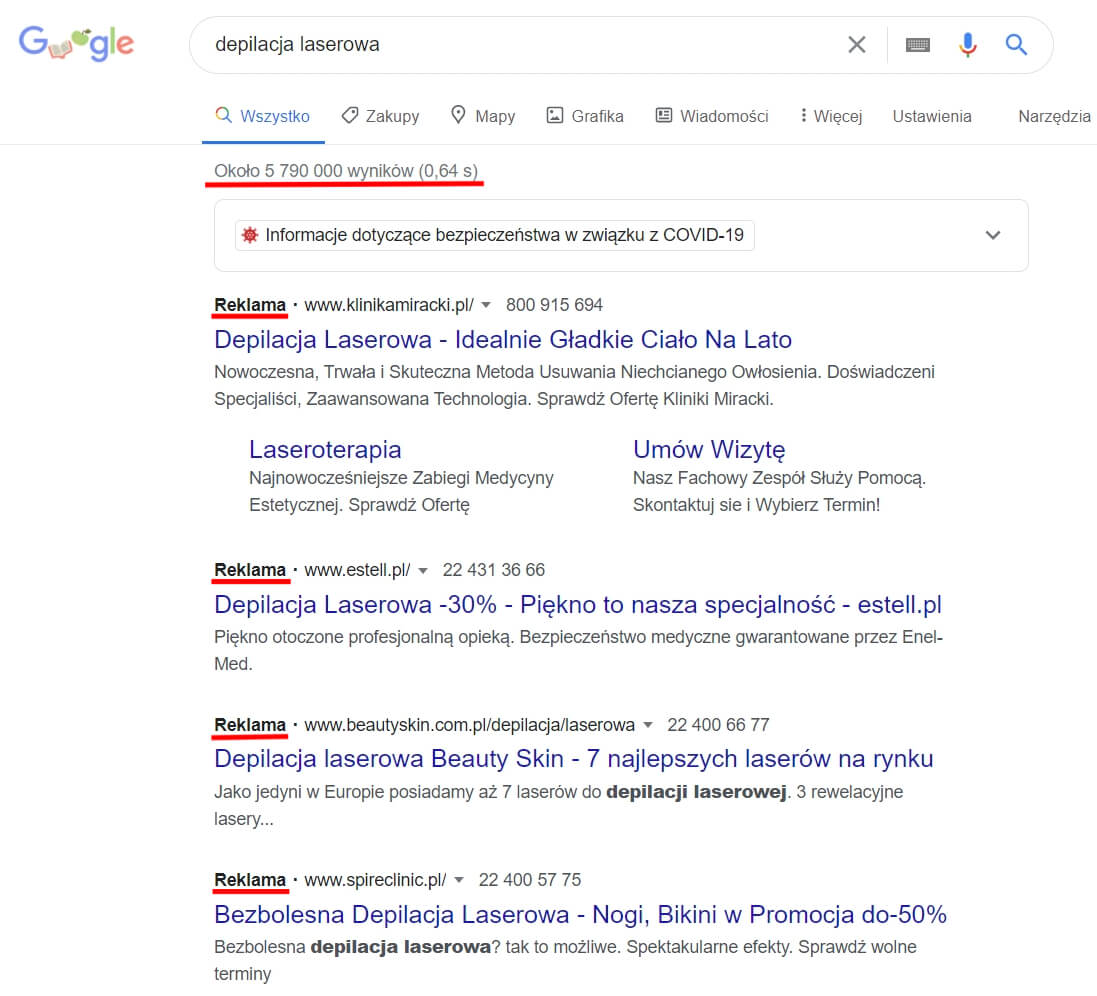1097x996 pixels.
Task: Click the blue magnifier search button
Action: 1016,45
